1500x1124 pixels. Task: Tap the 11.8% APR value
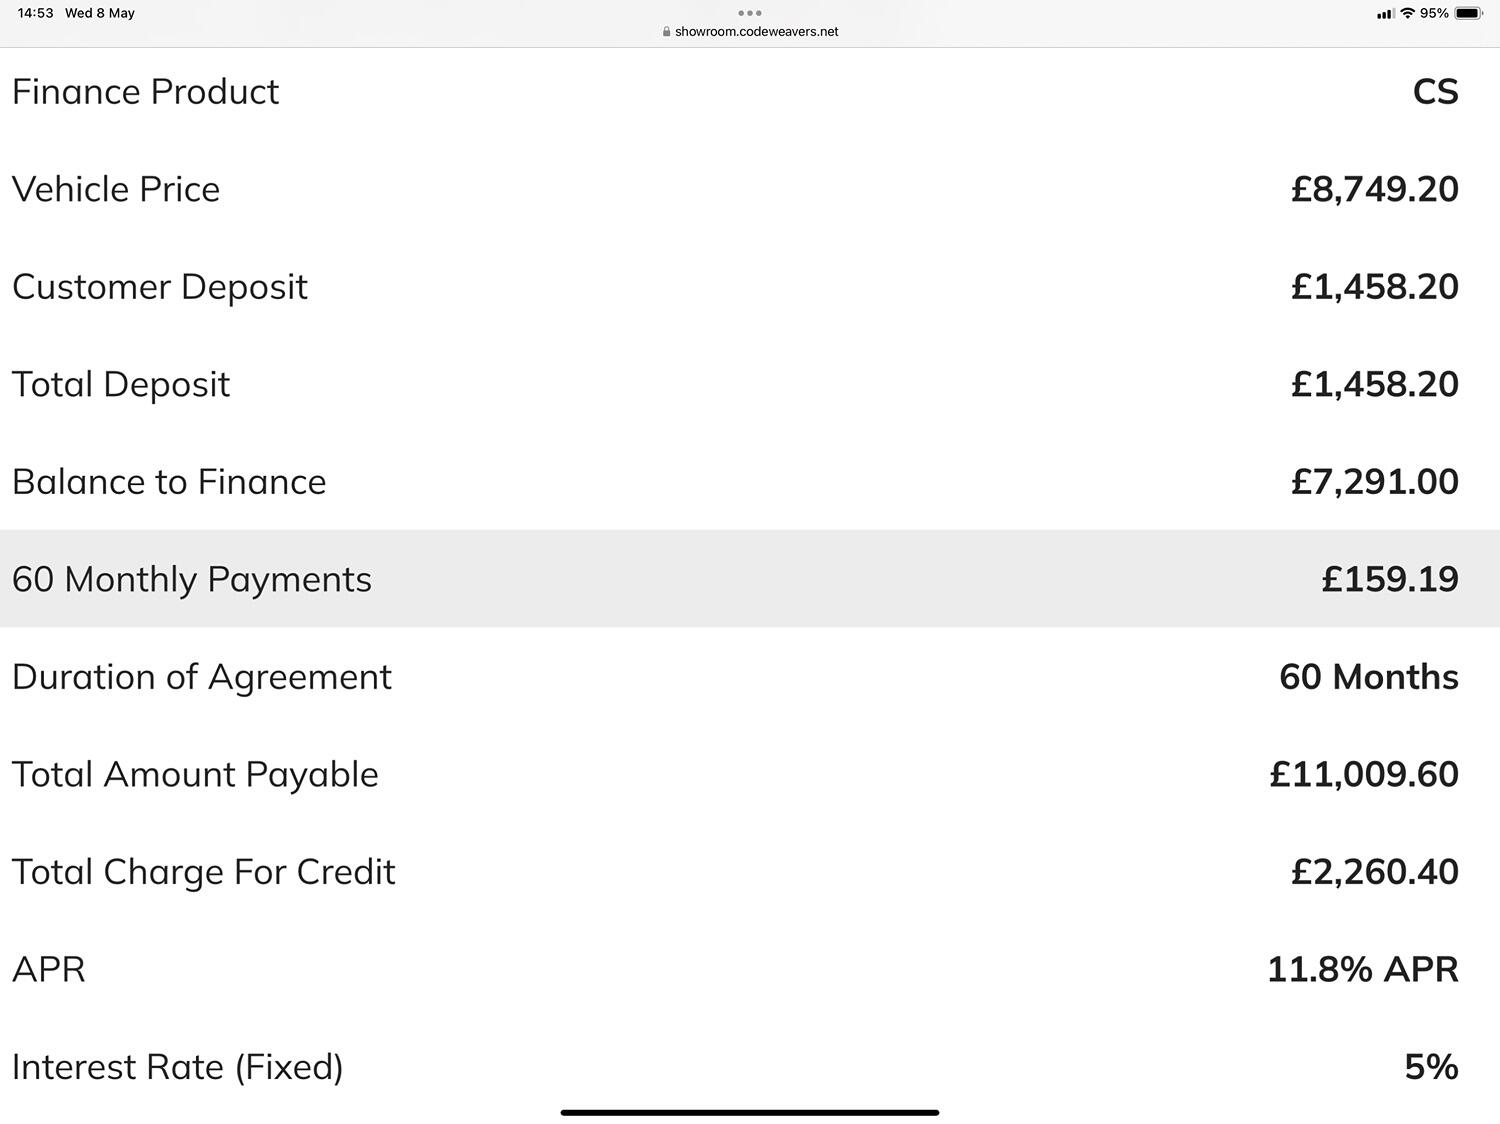pos(1363,969)
